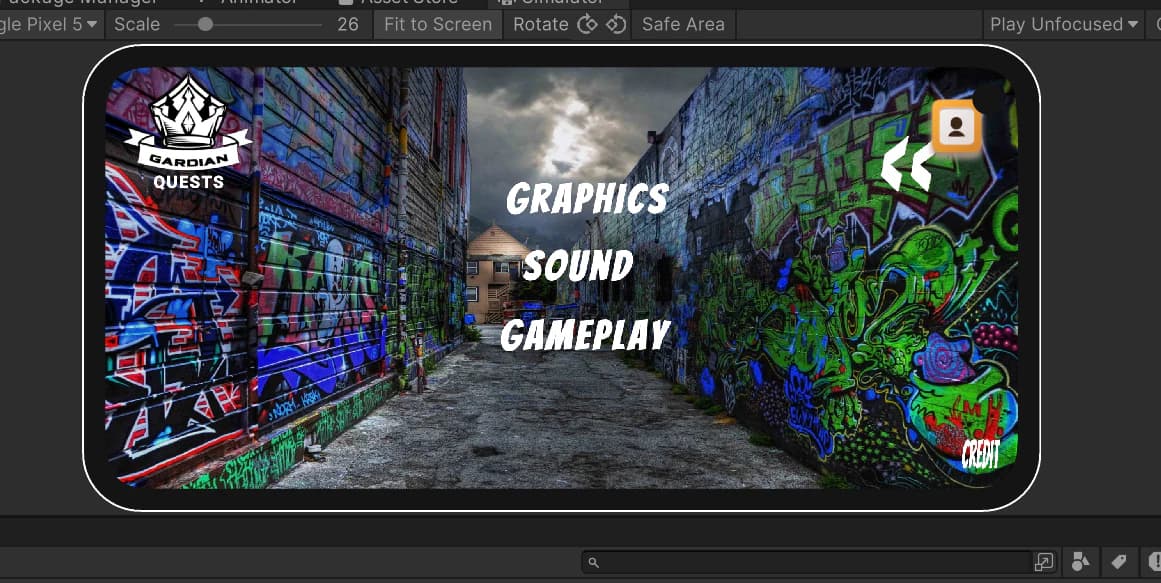The width and height of the screenshot is (1161, 583).
Task: Click the Rotate label in the toolbar
Action: coord(541,24)
